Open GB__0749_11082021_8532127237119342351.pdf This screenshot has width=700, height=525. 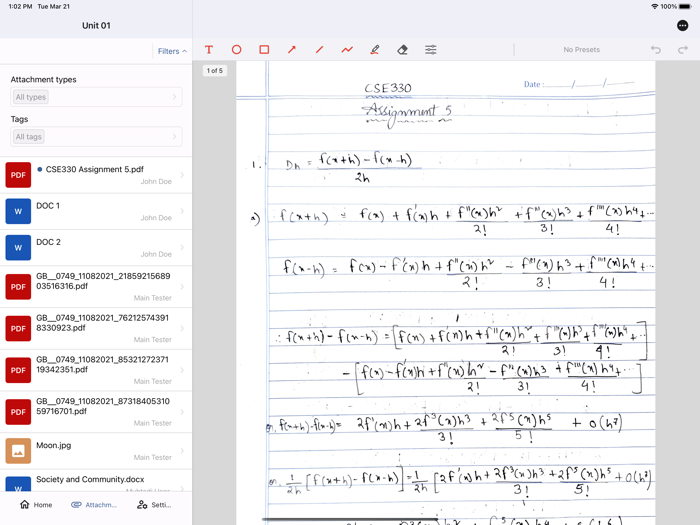pos(96,370)
